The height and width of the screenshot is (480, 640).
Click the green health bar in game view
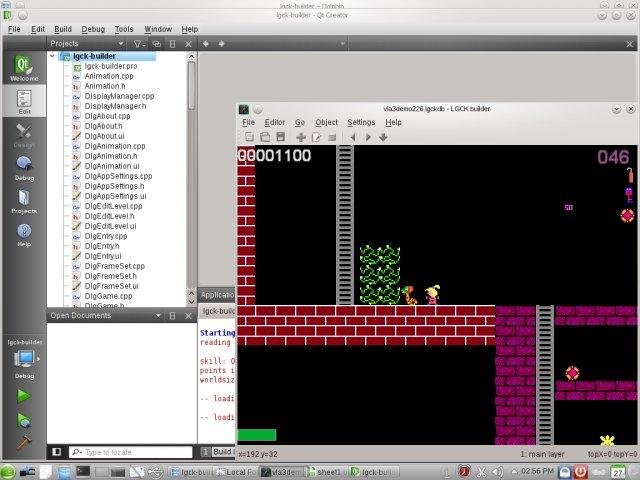pos(257,435)
